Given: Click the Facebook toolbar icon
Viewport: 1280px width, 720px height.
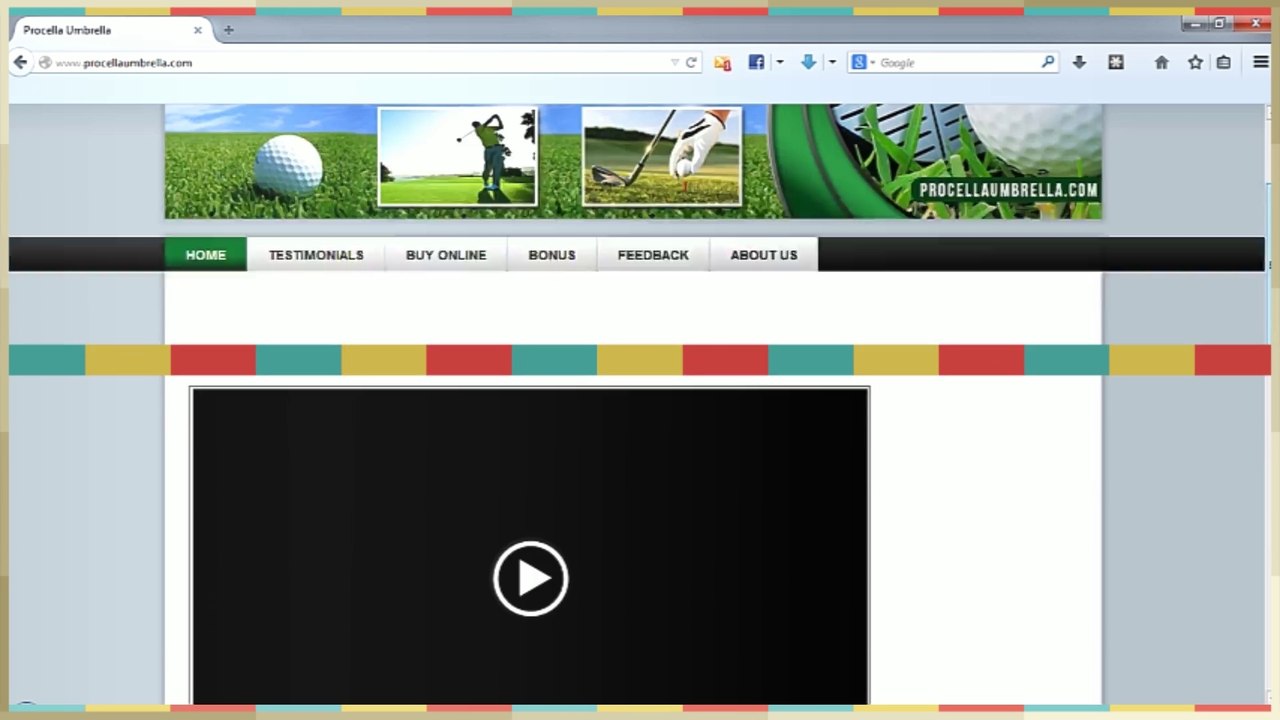Looking at the screenshot, I should tap(756, 62).
